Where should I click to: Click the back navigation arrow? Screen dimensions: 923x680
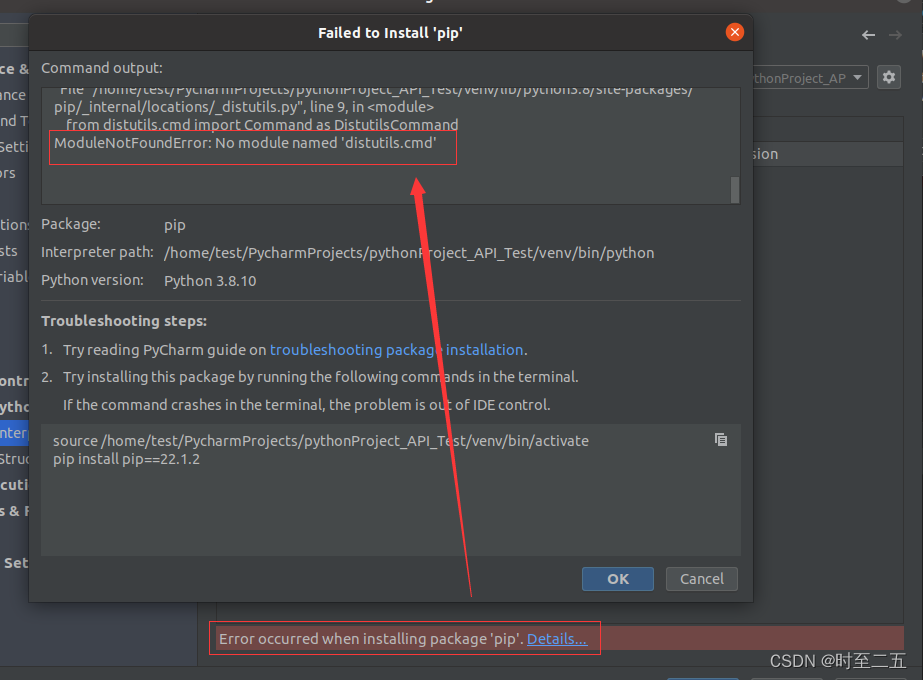[x=868, y=33]
